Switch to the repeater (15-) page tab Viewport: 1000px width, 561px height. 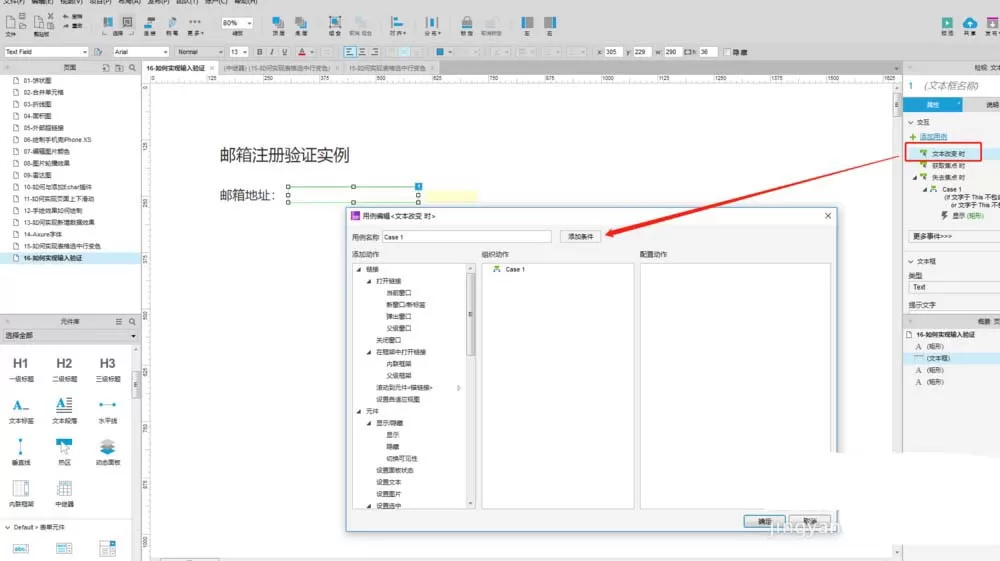coord(278,68)
